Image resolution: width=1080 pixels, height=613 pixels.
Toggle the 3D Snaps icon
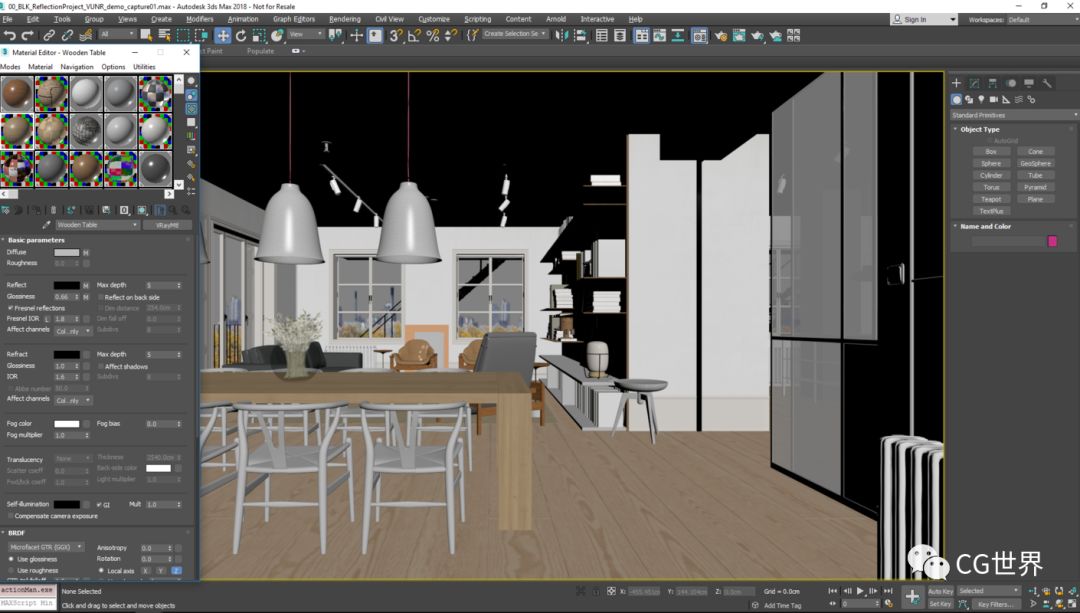[x=395, y=35]
